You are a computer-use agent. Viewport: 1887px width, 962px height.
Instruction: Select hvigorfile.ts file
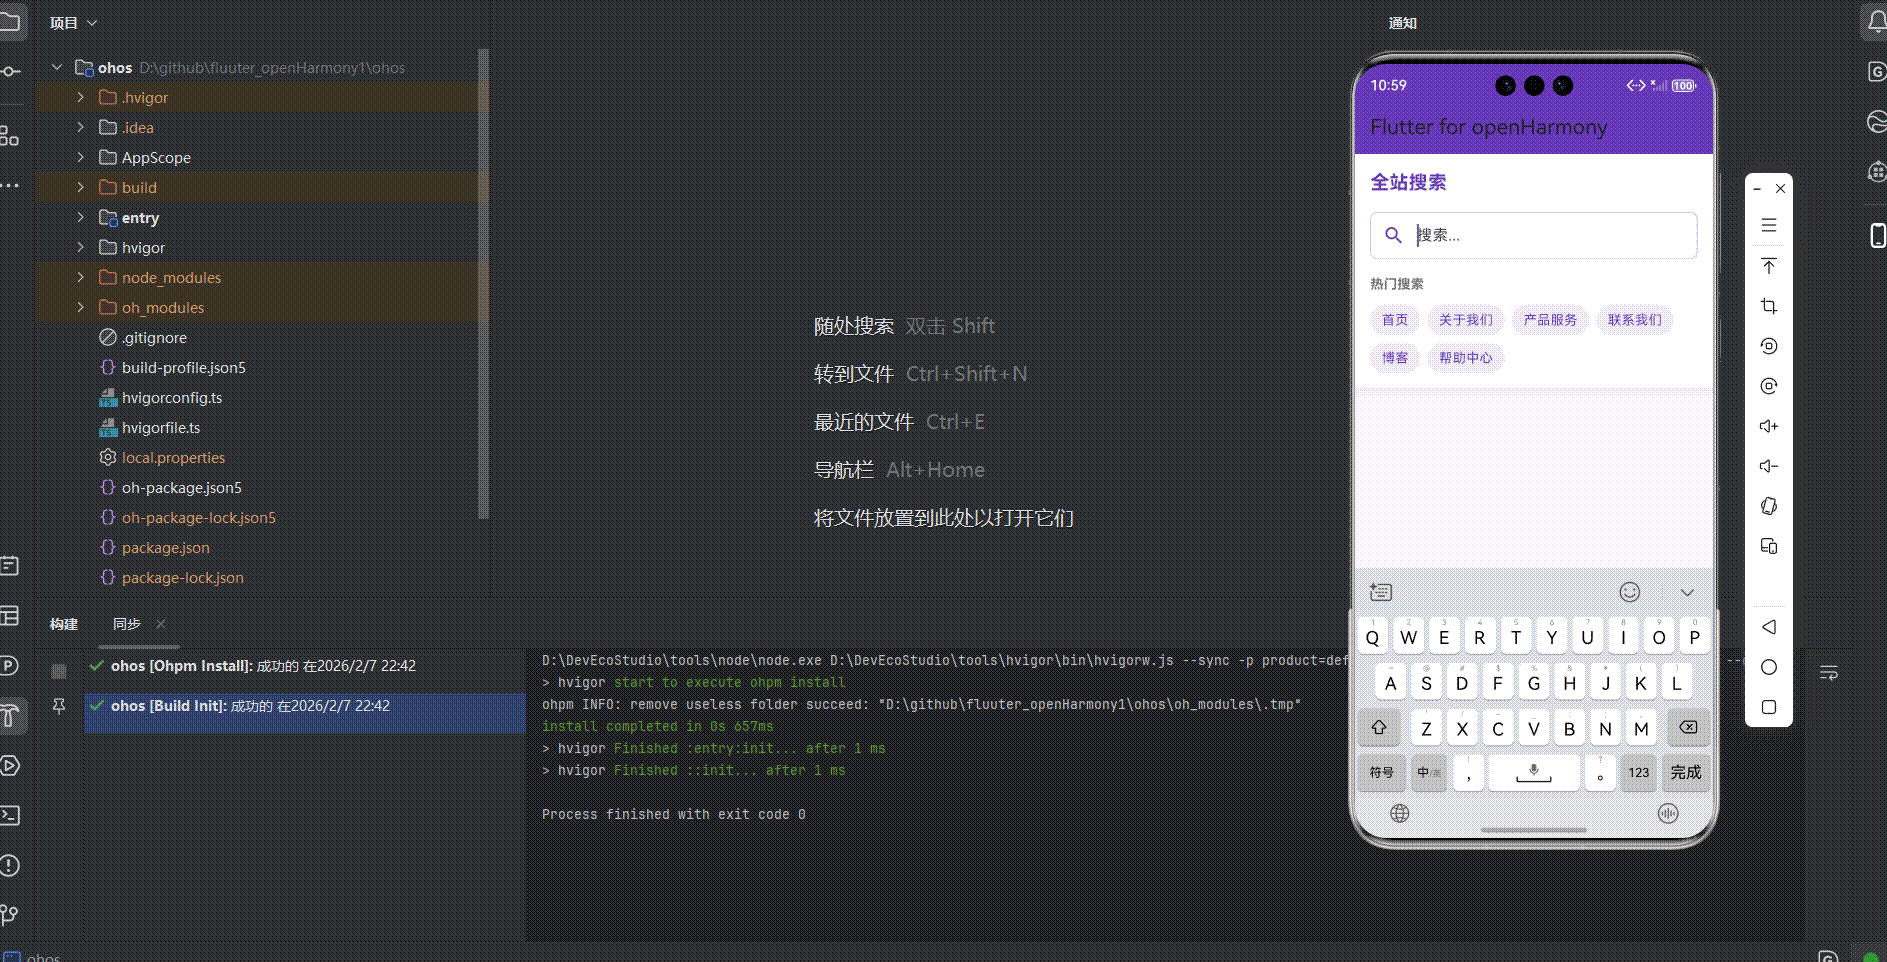pos(149,428)
